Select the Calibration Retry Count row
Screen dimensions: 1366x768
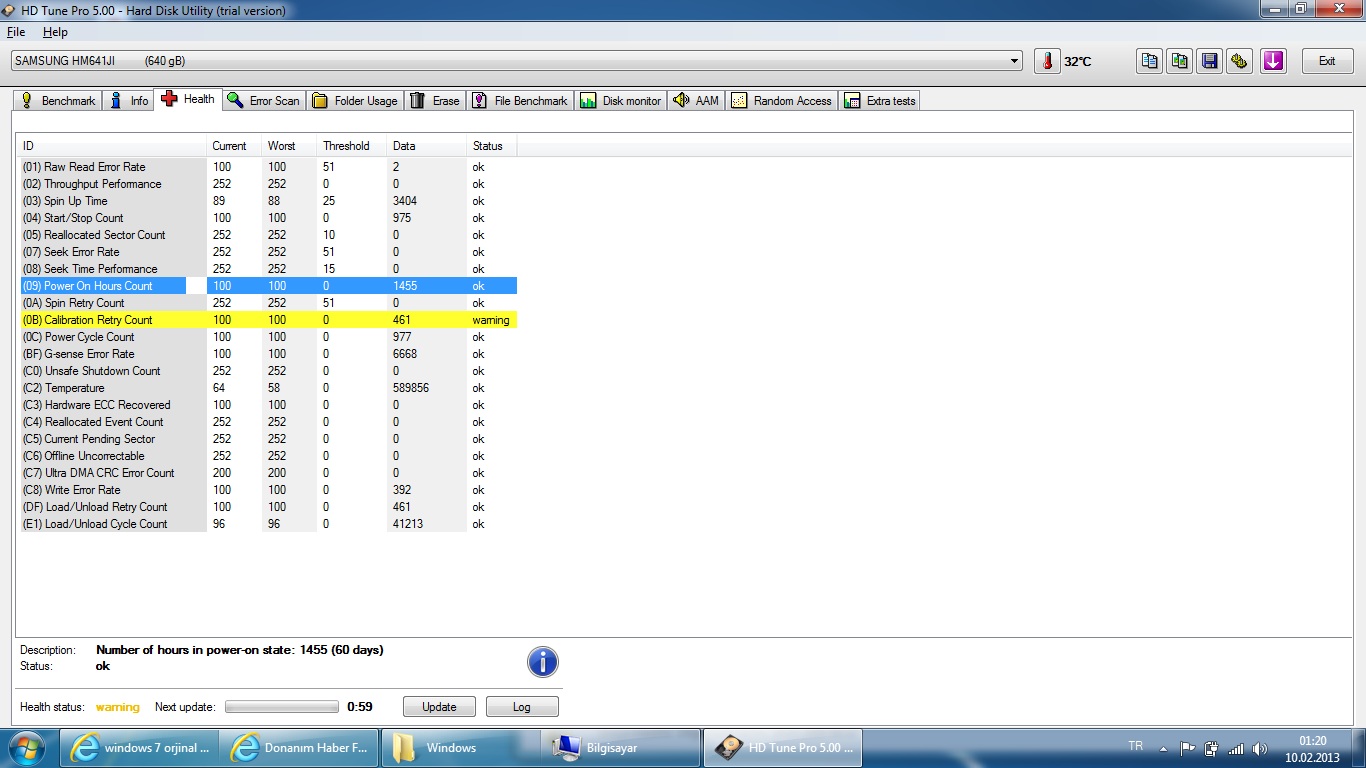pyautogui.click(x=268, y=320)
